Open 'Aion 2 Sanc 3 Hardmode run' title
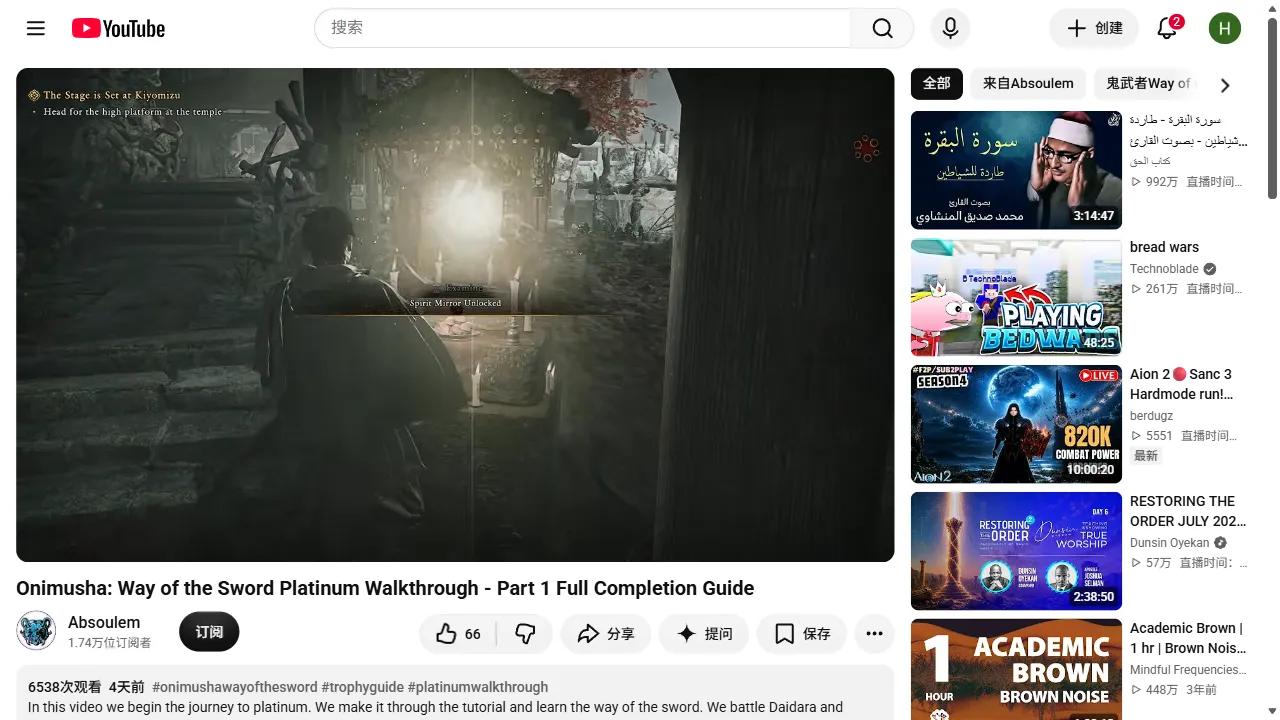 tap(1181, 384)
